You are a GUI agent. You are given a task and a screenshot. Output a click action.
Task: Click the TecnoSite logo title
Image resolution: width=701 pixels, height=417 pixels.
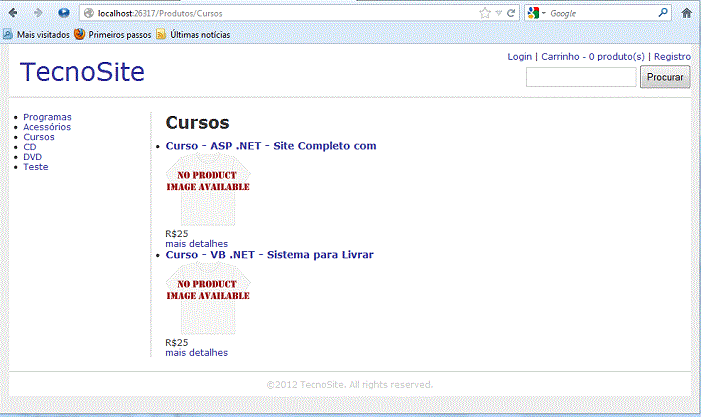82,72
